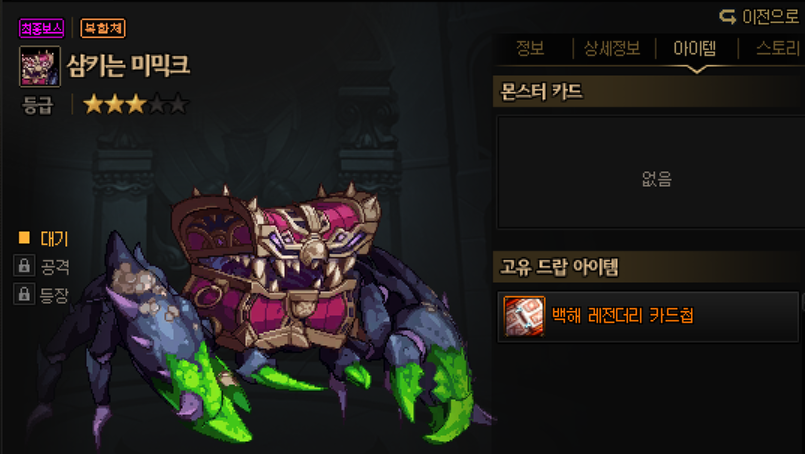The width and height of the screenshot is (805, 454).
Task: Open the 스토리 tab
Action: (778, 48)
